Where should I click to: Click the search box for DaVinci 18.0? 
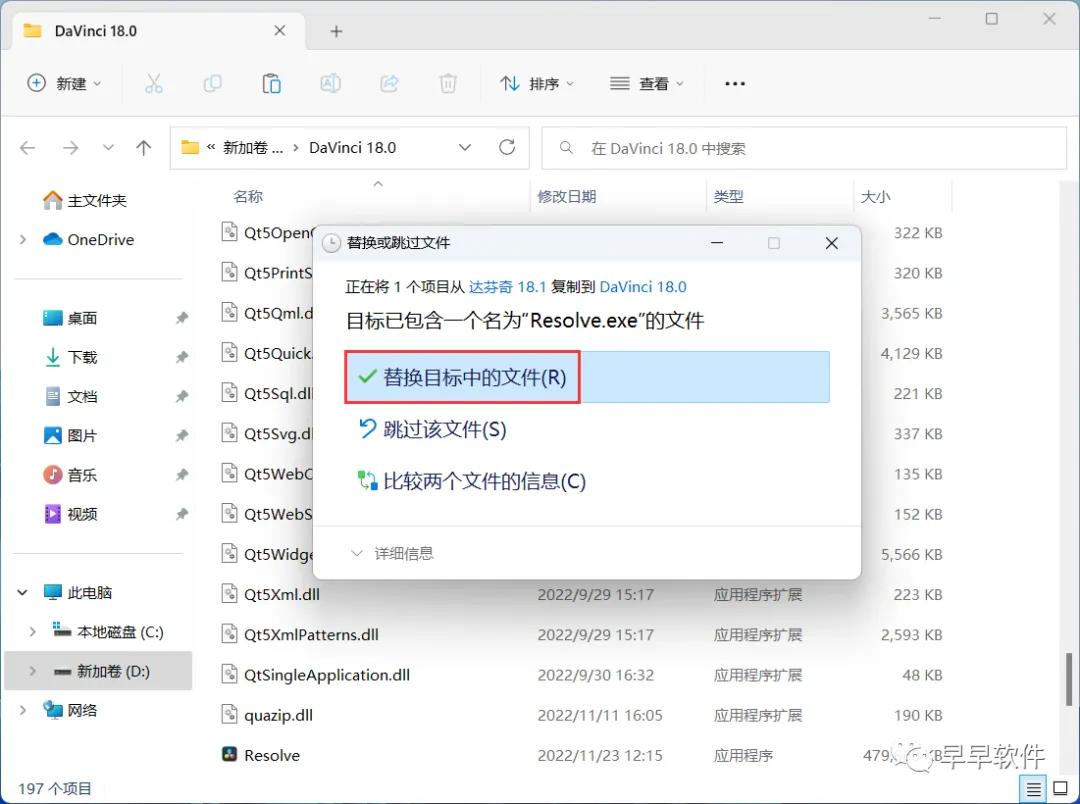point(804,148)
